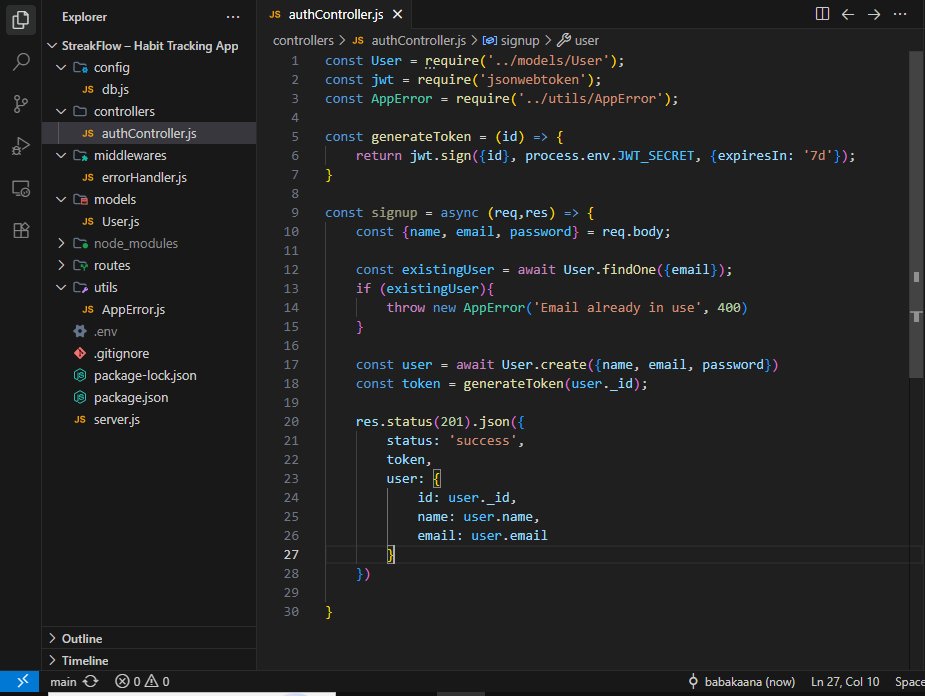Select the authController.js editor tab
925x696 pixels.
[x=335, y=14]
